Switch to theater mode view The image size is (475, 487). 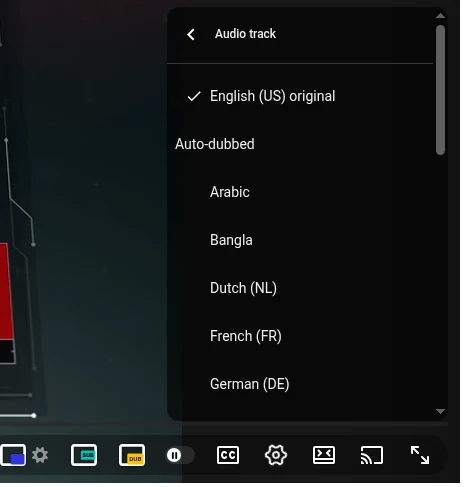pos(324,455)
